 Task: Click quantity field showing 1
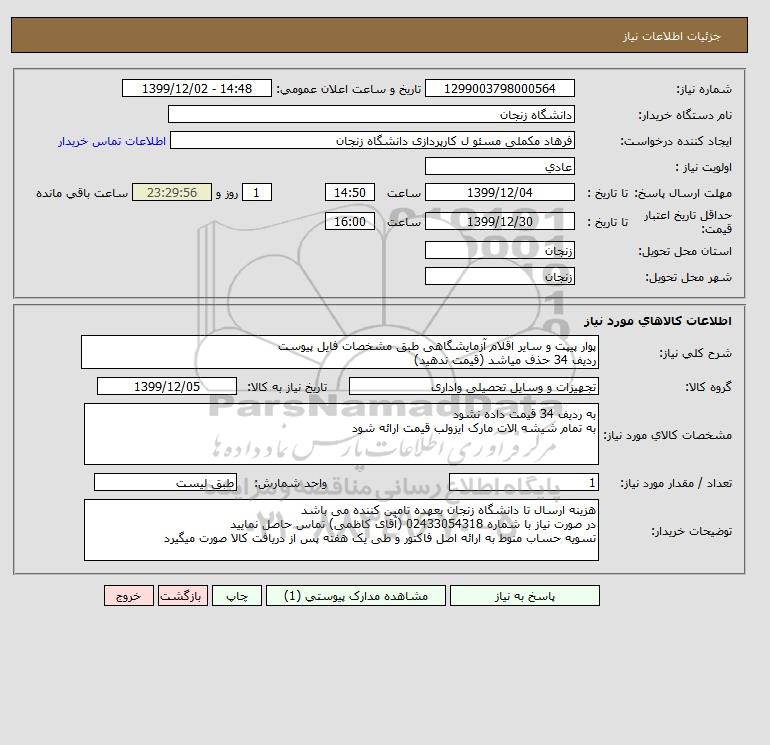(523, 483)
